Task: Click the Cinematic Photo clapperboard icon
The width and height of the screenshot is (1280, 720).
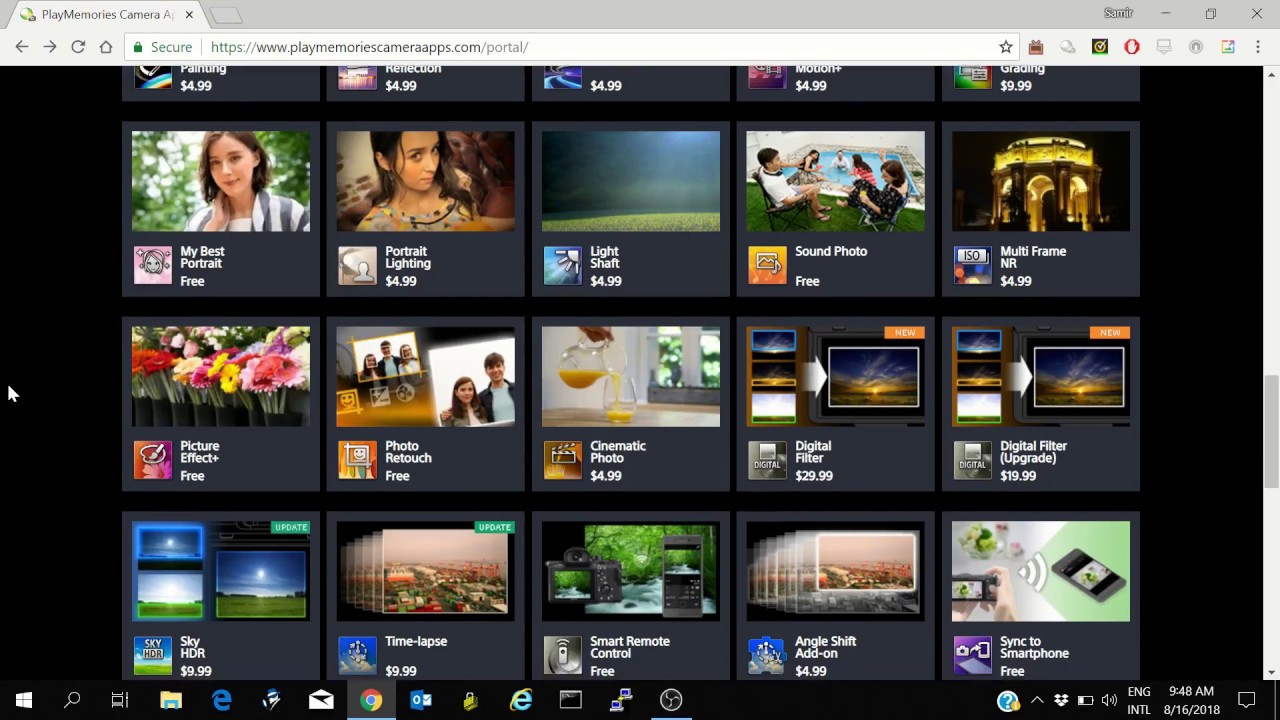Action: coord(562,460)
